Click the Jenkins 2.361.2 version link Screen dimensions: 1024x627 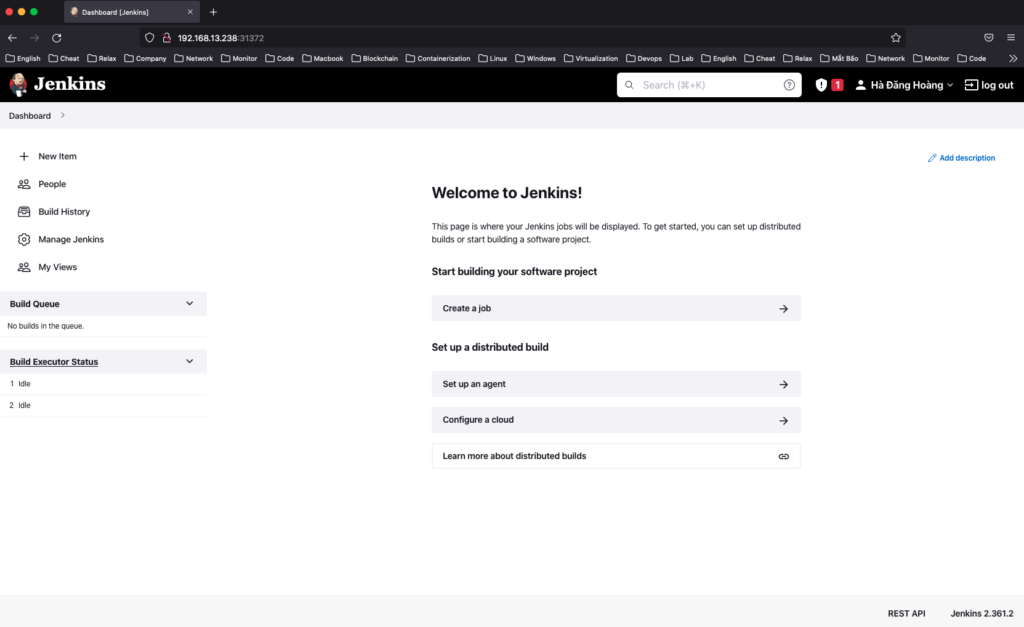click(x=982, y=613)
